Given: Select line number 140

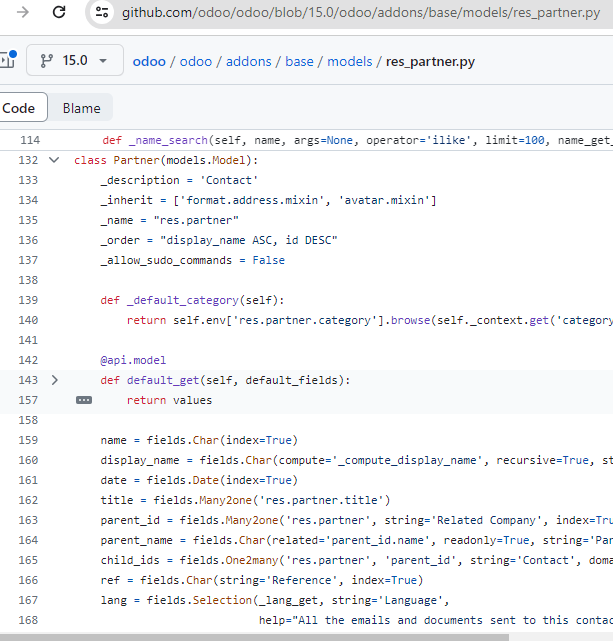Looking at the screenshot, I should (28, 320).
